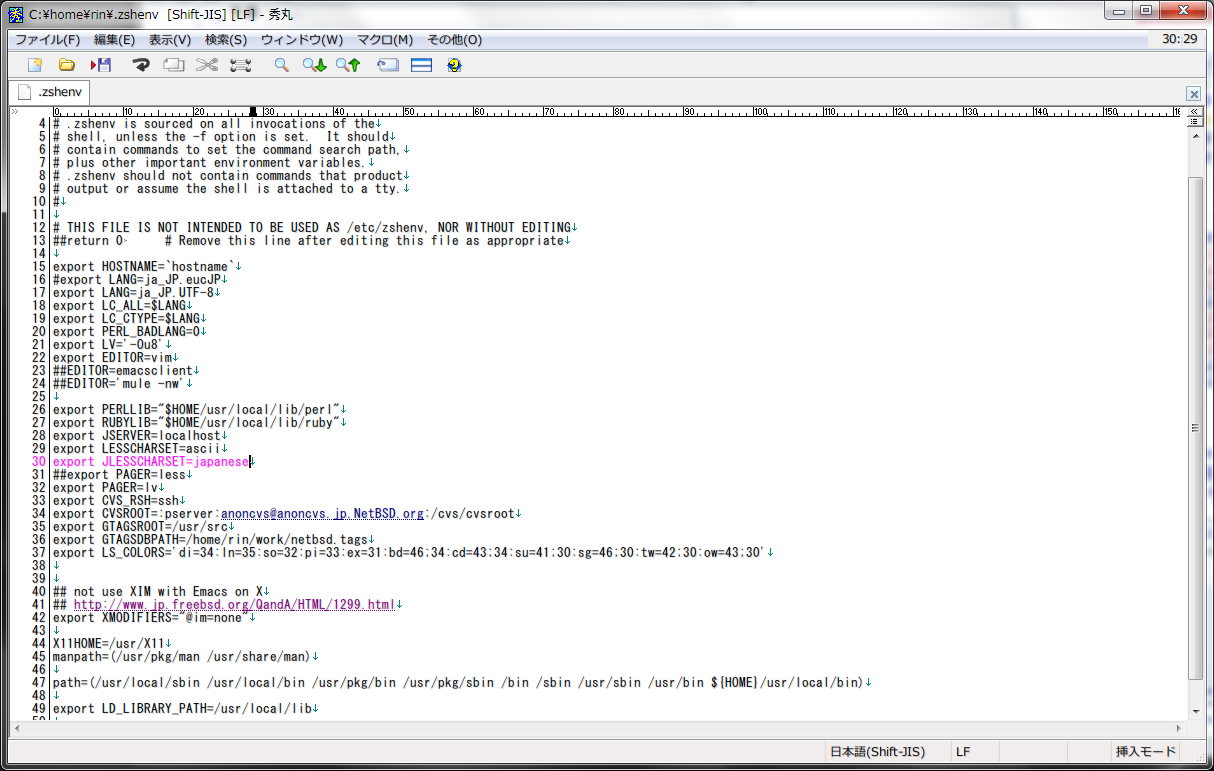Open the 検索(S) menu
Screen dimensions: 1214x771
click(226, 40)
